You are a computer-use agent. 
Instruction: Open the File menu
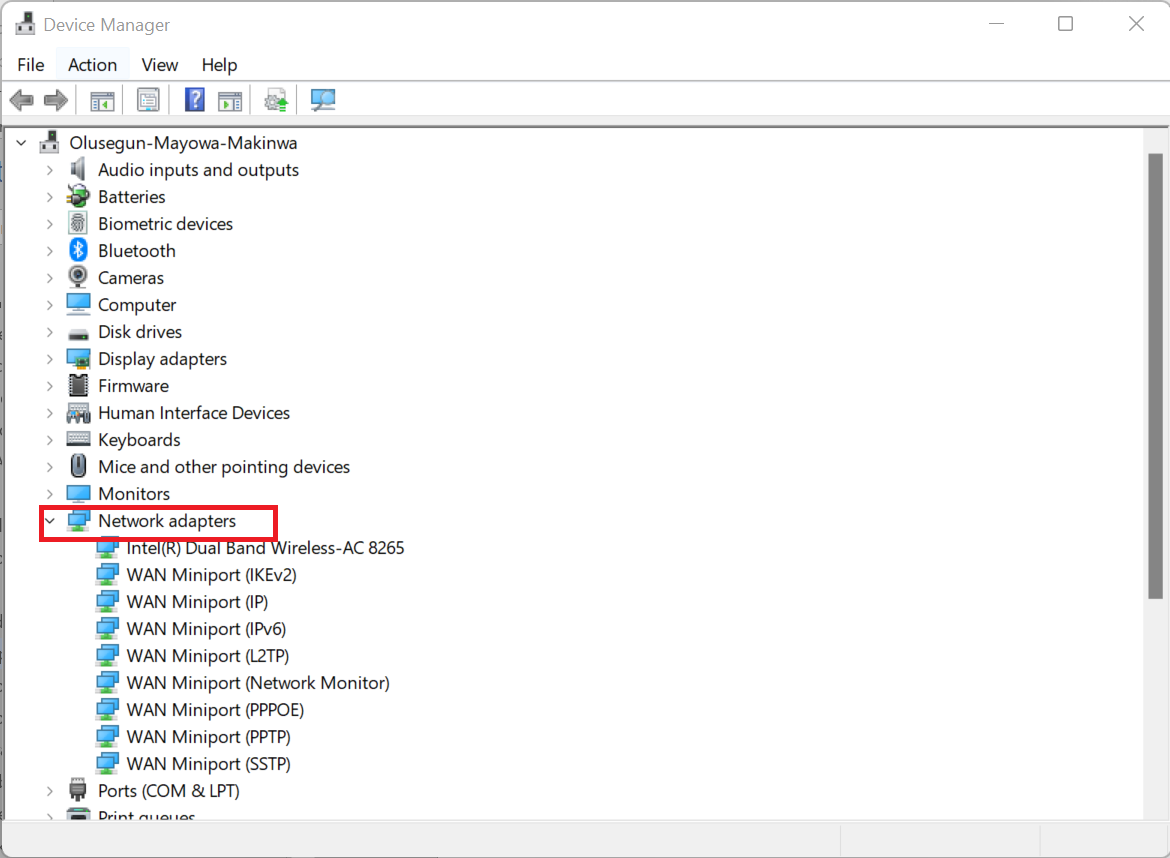tap(31, 65)
